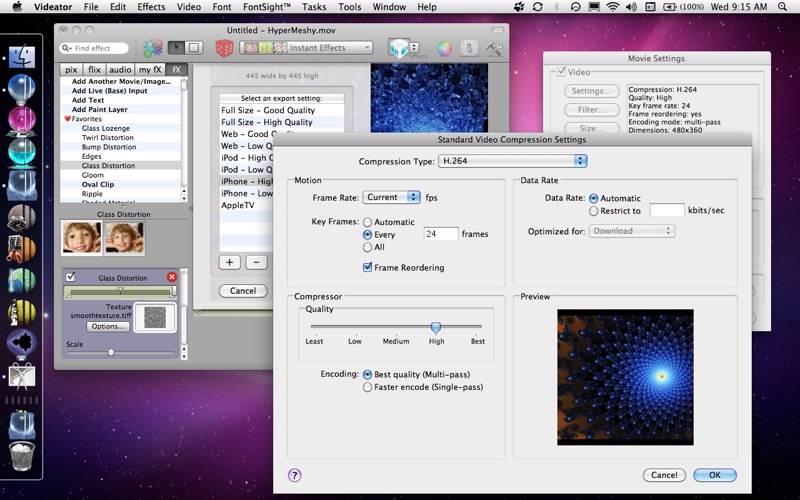Open the Trash in the Dock
The image size is (800, 500).
[22, 456]
